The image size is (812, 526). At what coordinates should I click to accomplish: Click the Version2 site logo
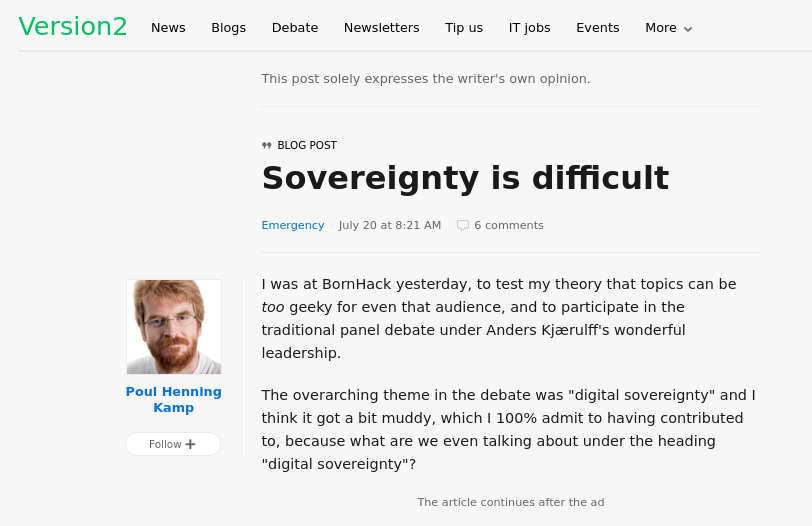pyautogui.click(x=73, y=27)
